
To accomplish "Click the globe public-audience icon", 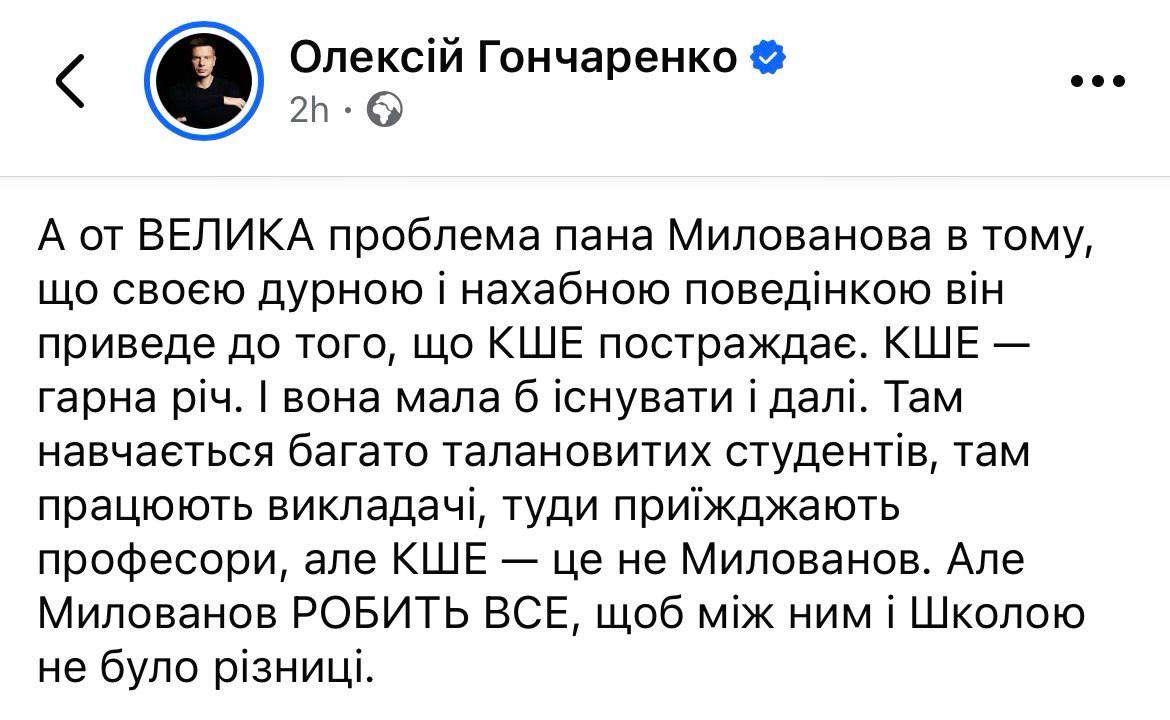I will [385, 110].
